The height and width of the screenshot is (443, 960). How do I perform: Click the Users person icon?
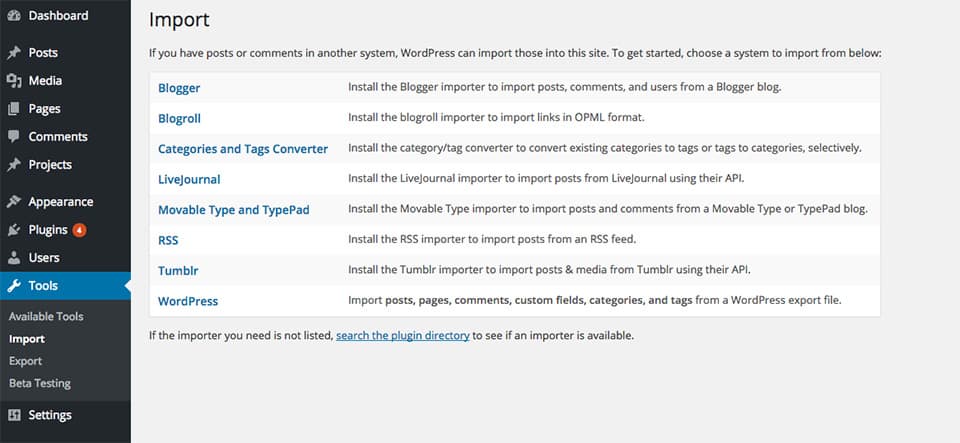[14, 258]
